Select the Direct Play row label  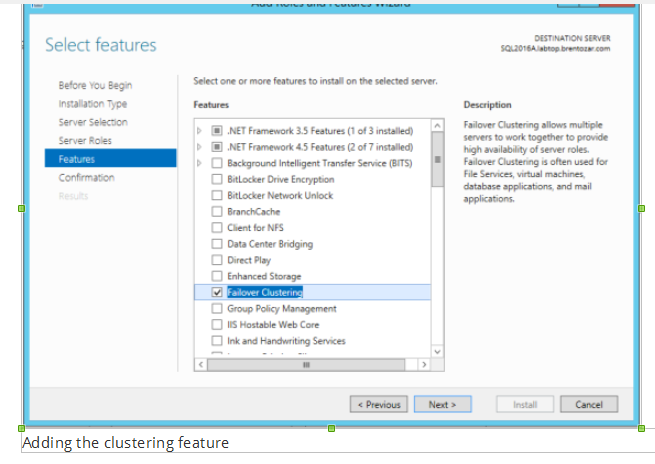point(249,260)
